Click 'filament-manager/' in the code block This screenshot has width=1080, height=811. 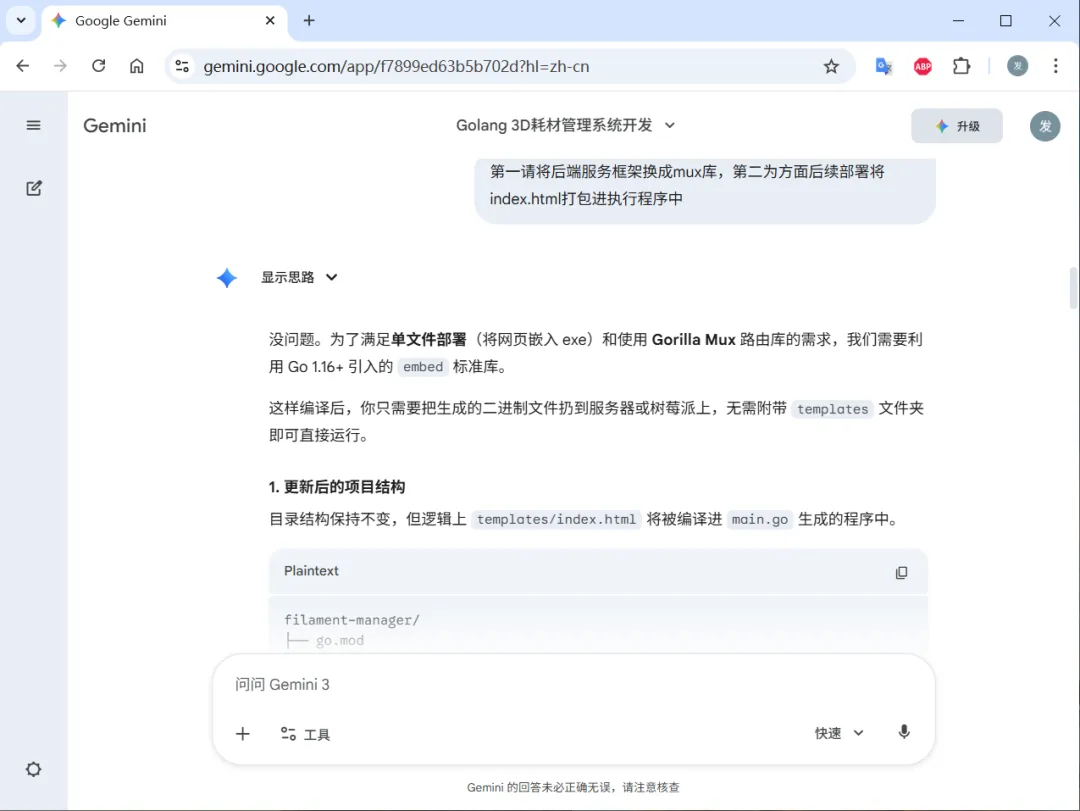(352, 619)
